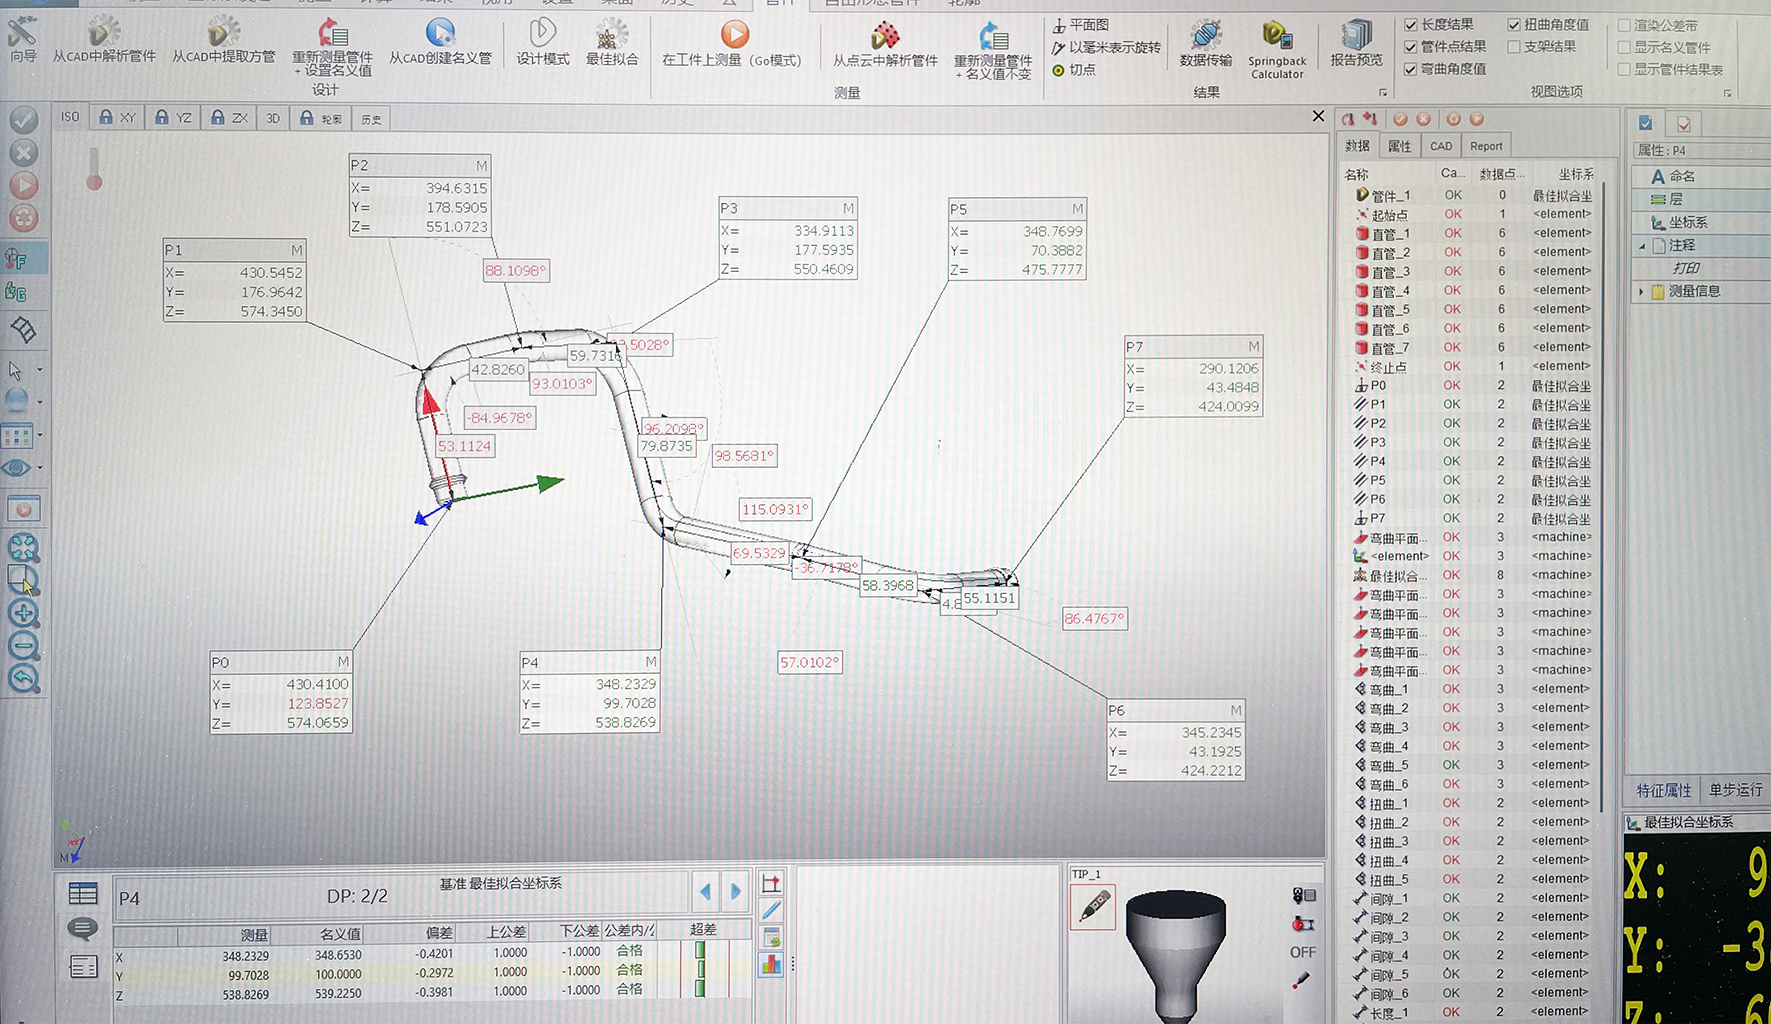
Task: Switch to the 3D view tab
Action: 273,118
